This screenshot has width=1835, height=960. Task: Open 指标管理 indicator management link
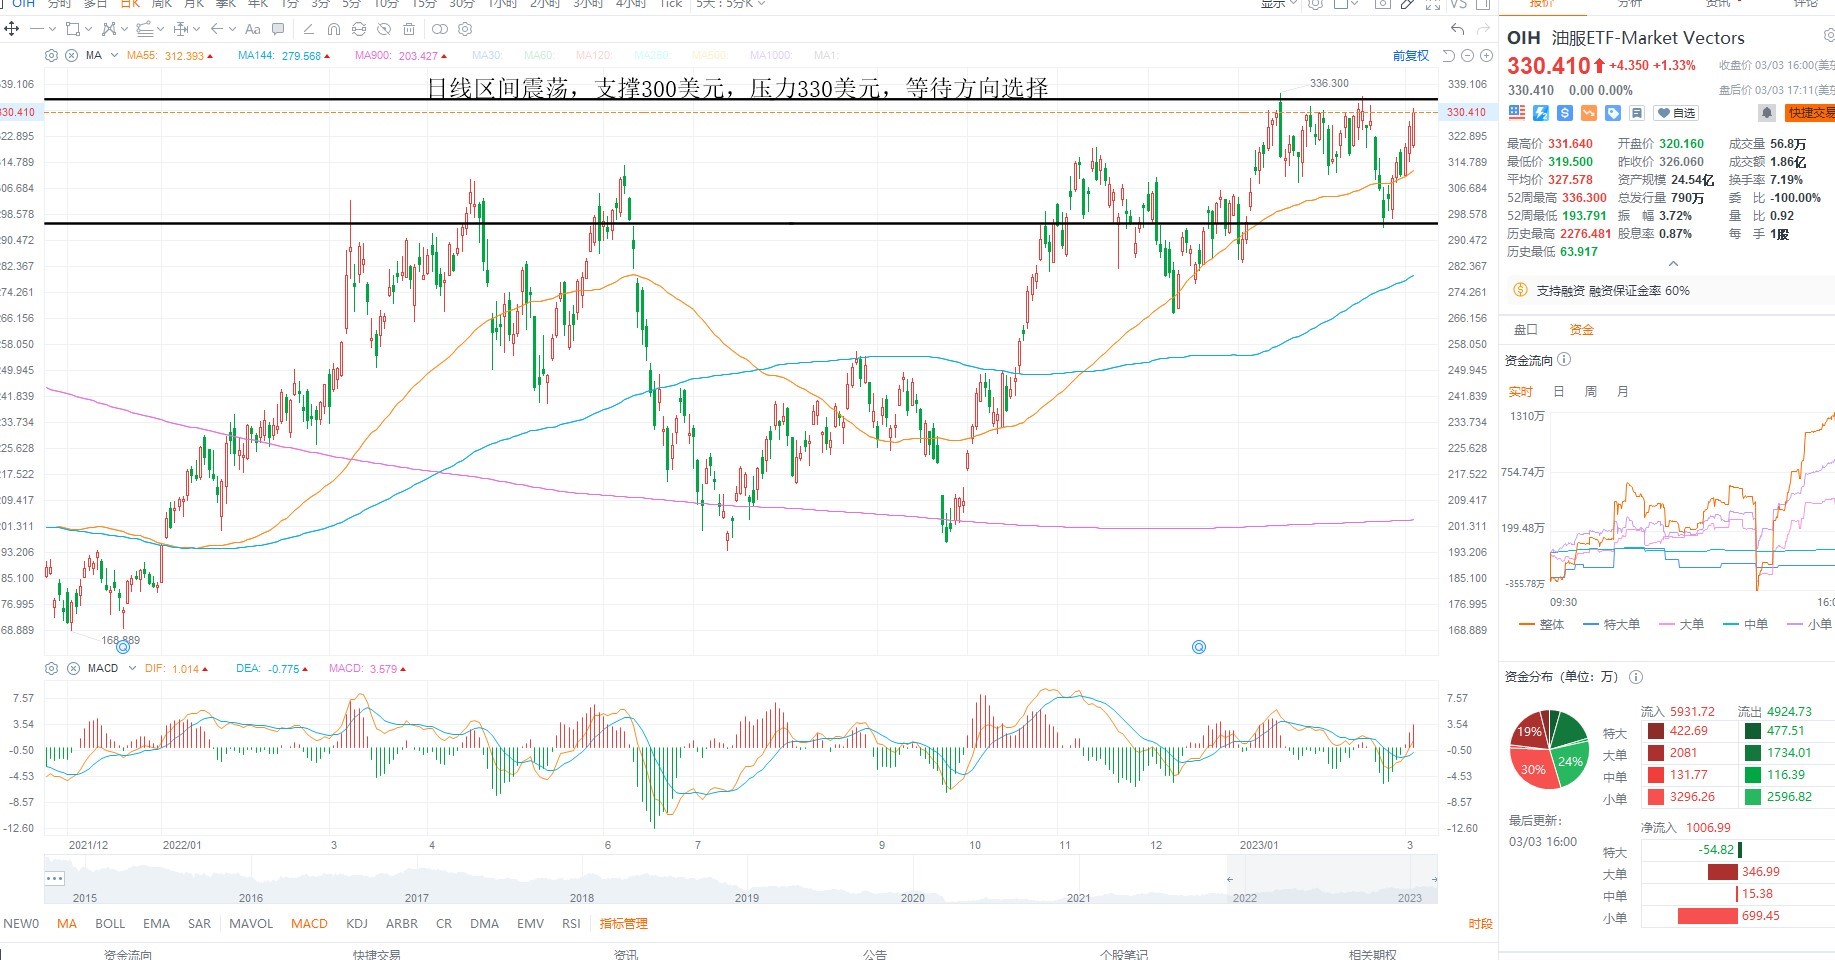(624, 924)
